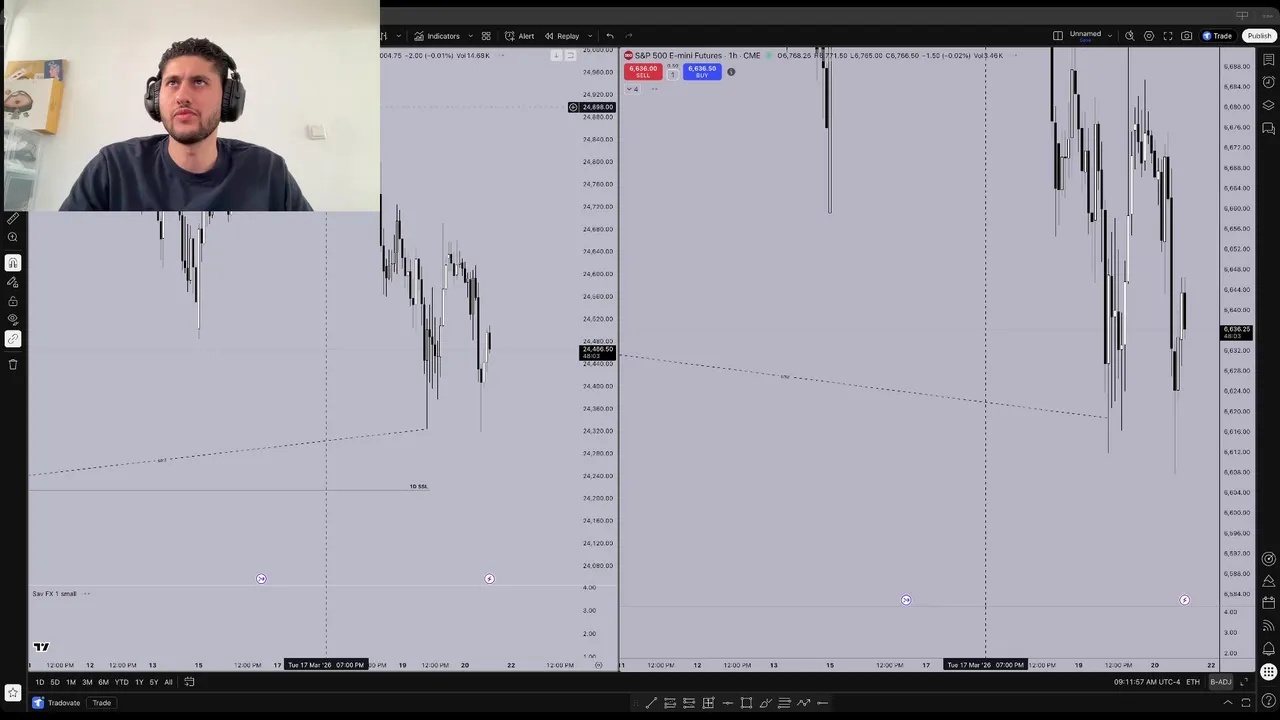
Task: Click the Quick Search magnifier icon
Action: (1130, 36)
